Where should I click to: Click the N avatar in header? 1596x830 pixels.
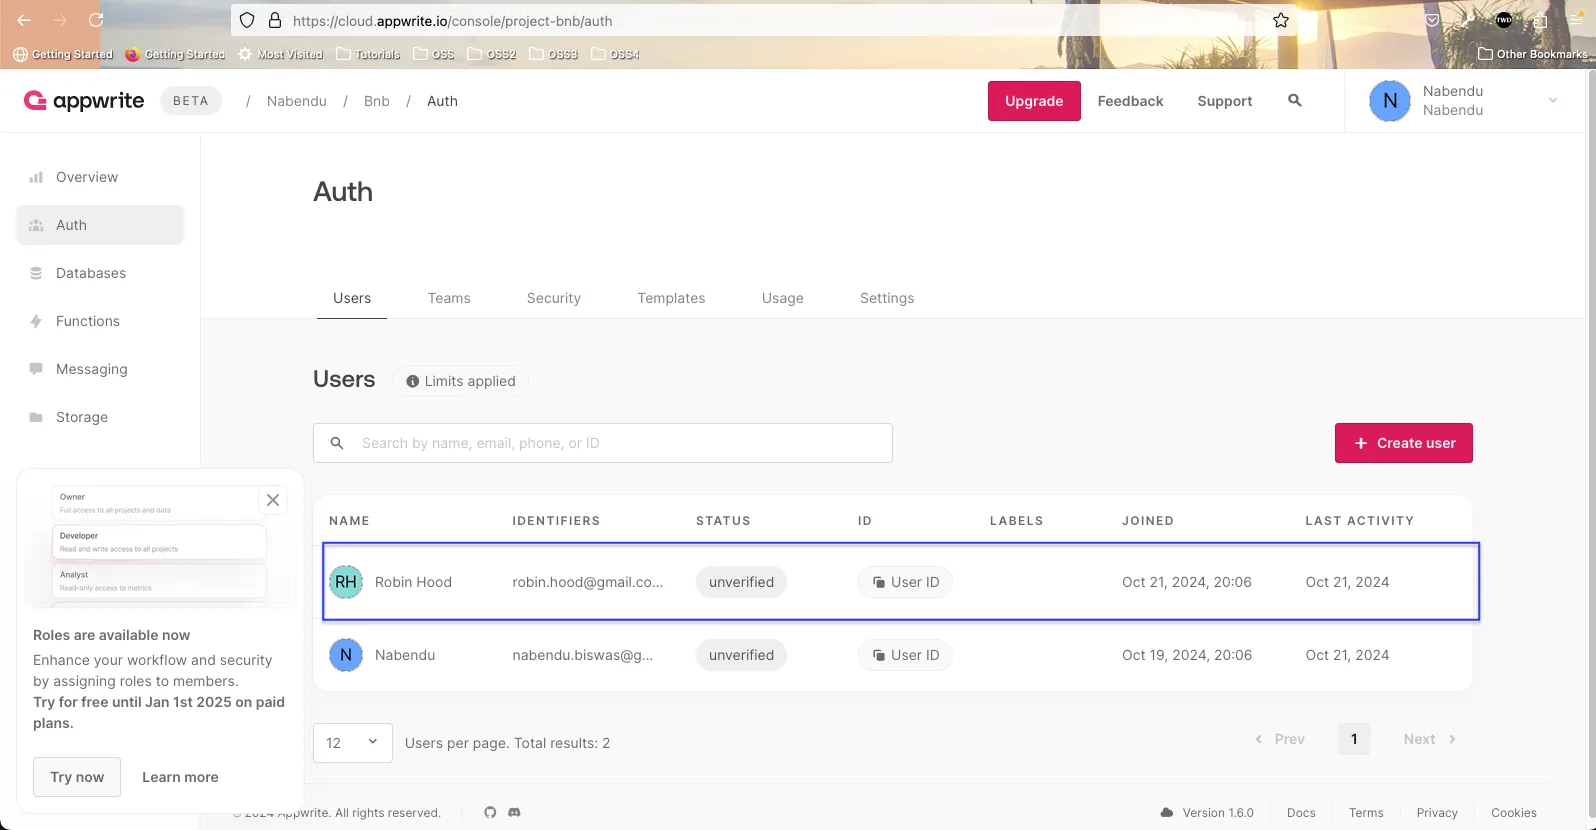[1389, 100]
